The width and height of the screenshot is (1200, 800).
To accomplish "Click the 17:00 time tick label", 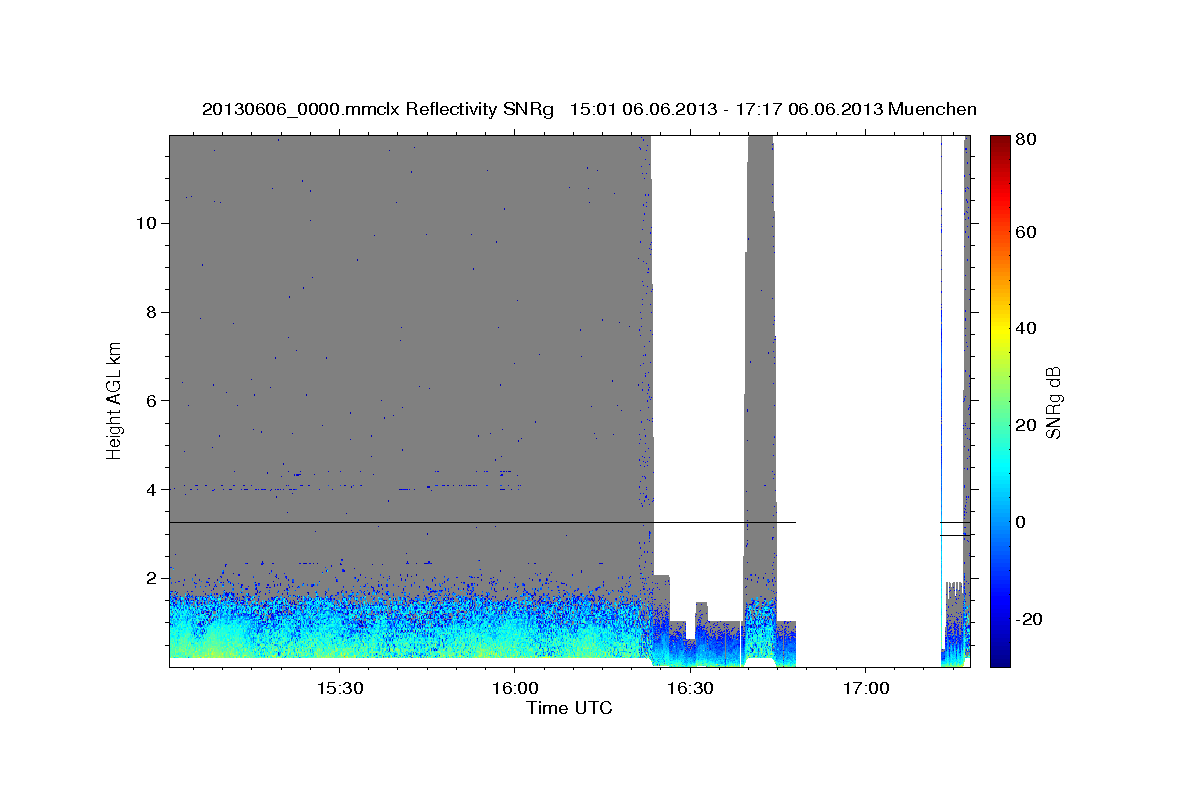I will pyautogui.click(x=865, y=689).
